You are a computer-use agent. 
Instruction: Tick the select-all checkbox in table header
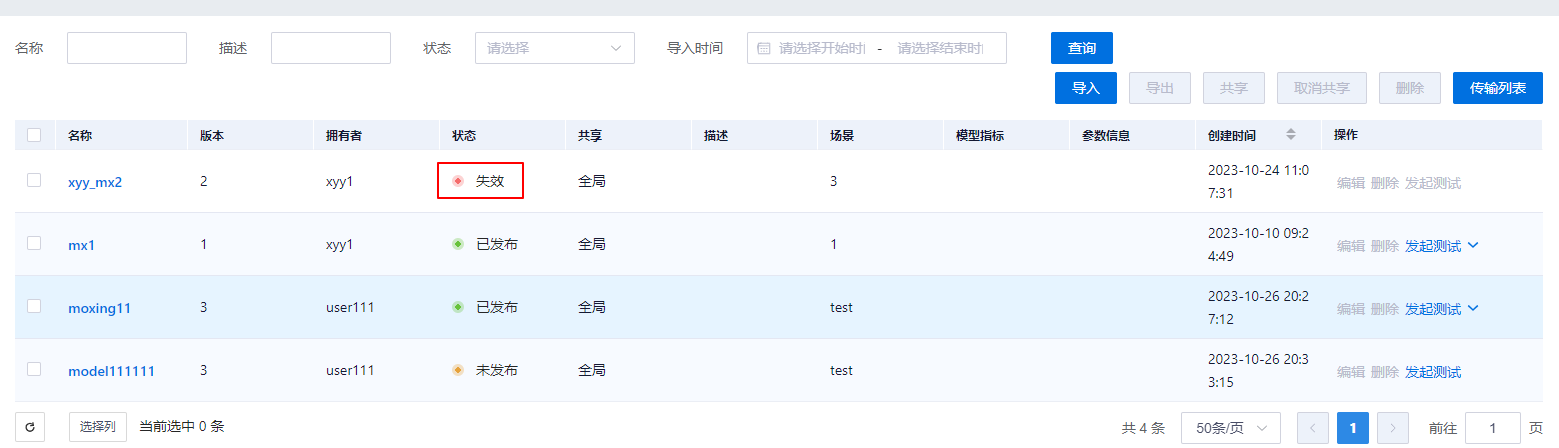[34, 135]
